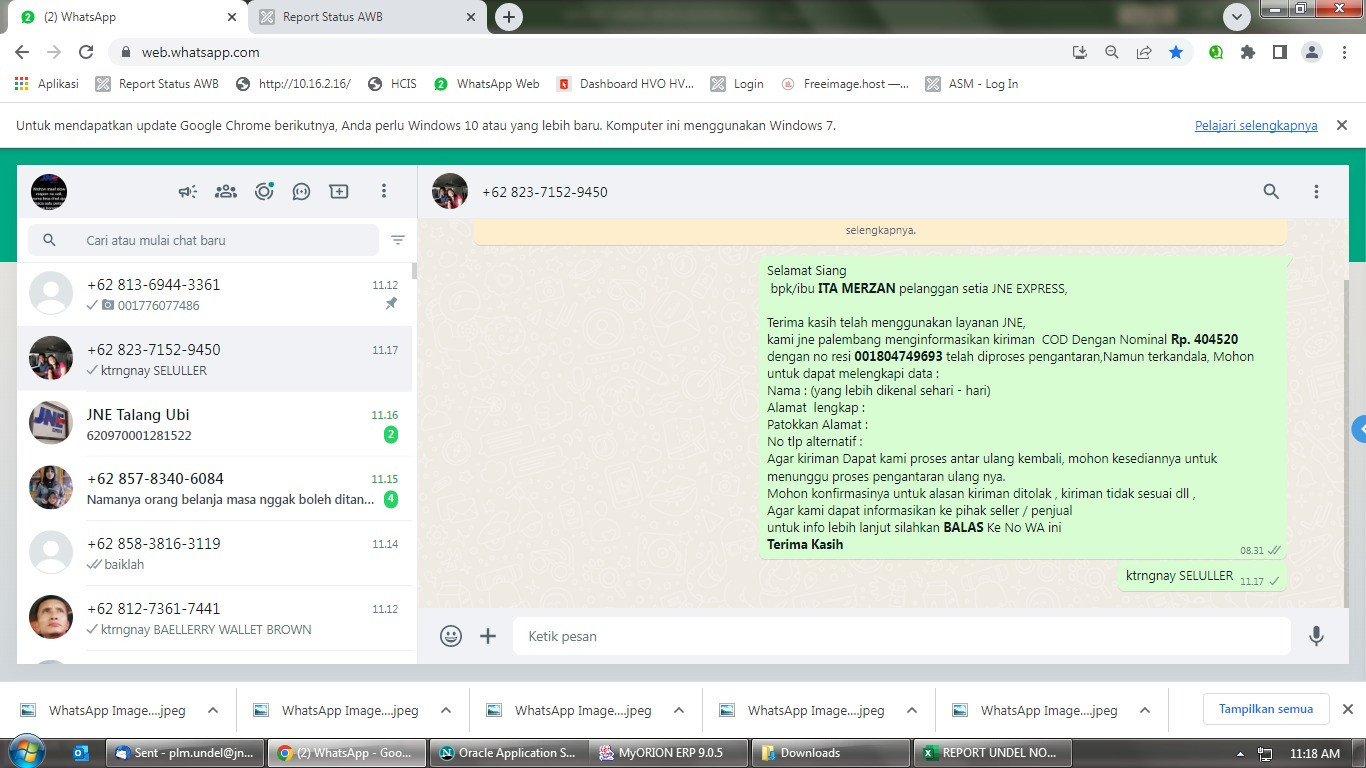Click the Pelajari selengkapnya link
This screenshot has width=1366, height=768.
point(1256,126)
